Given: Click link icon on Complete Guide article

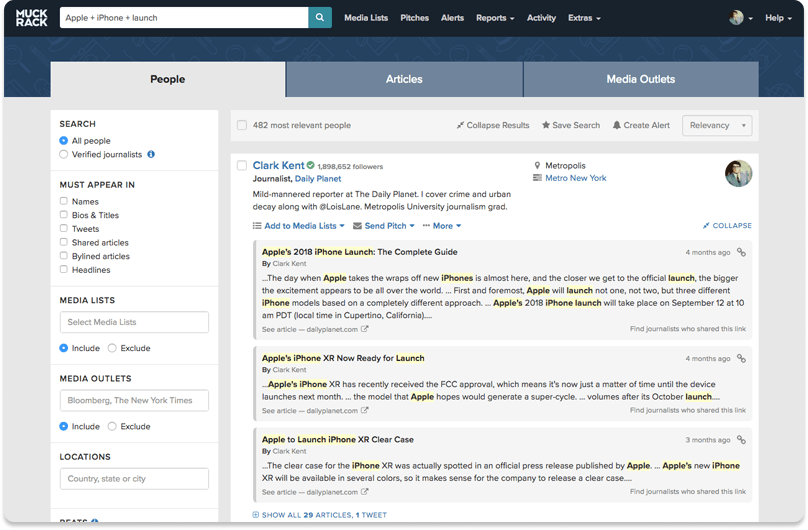Looking at the screenshot, I should (741, 253).
